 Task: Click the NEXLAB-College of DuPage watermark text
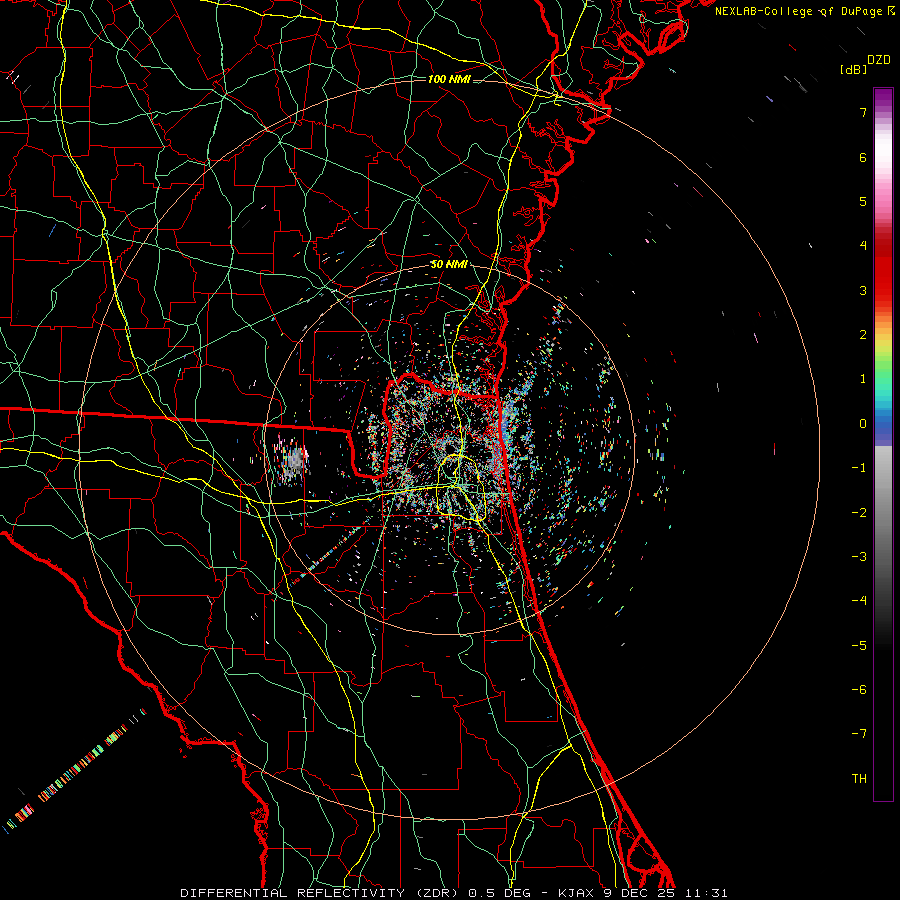coord(804,11)
